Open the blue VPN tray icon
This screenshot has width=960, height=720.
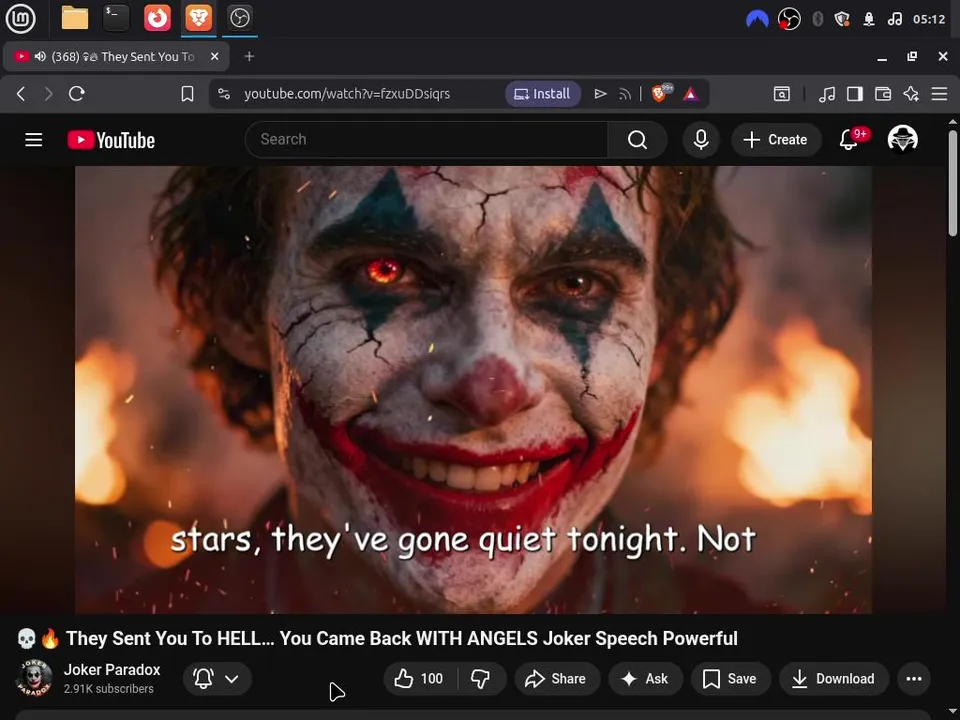click(757, 19)
